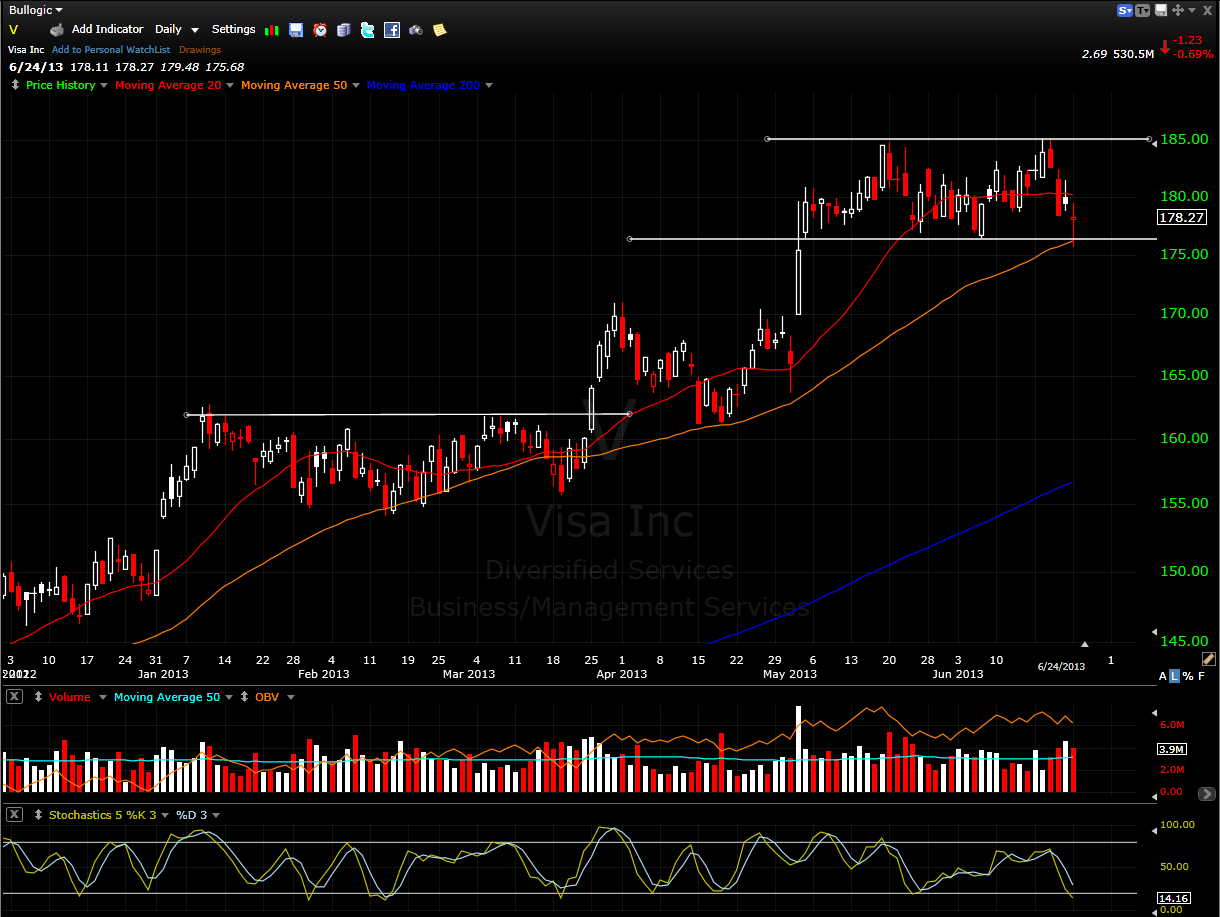Click the Drawings link
This screenshot has height=917, width=1220.
pos(200,49)
